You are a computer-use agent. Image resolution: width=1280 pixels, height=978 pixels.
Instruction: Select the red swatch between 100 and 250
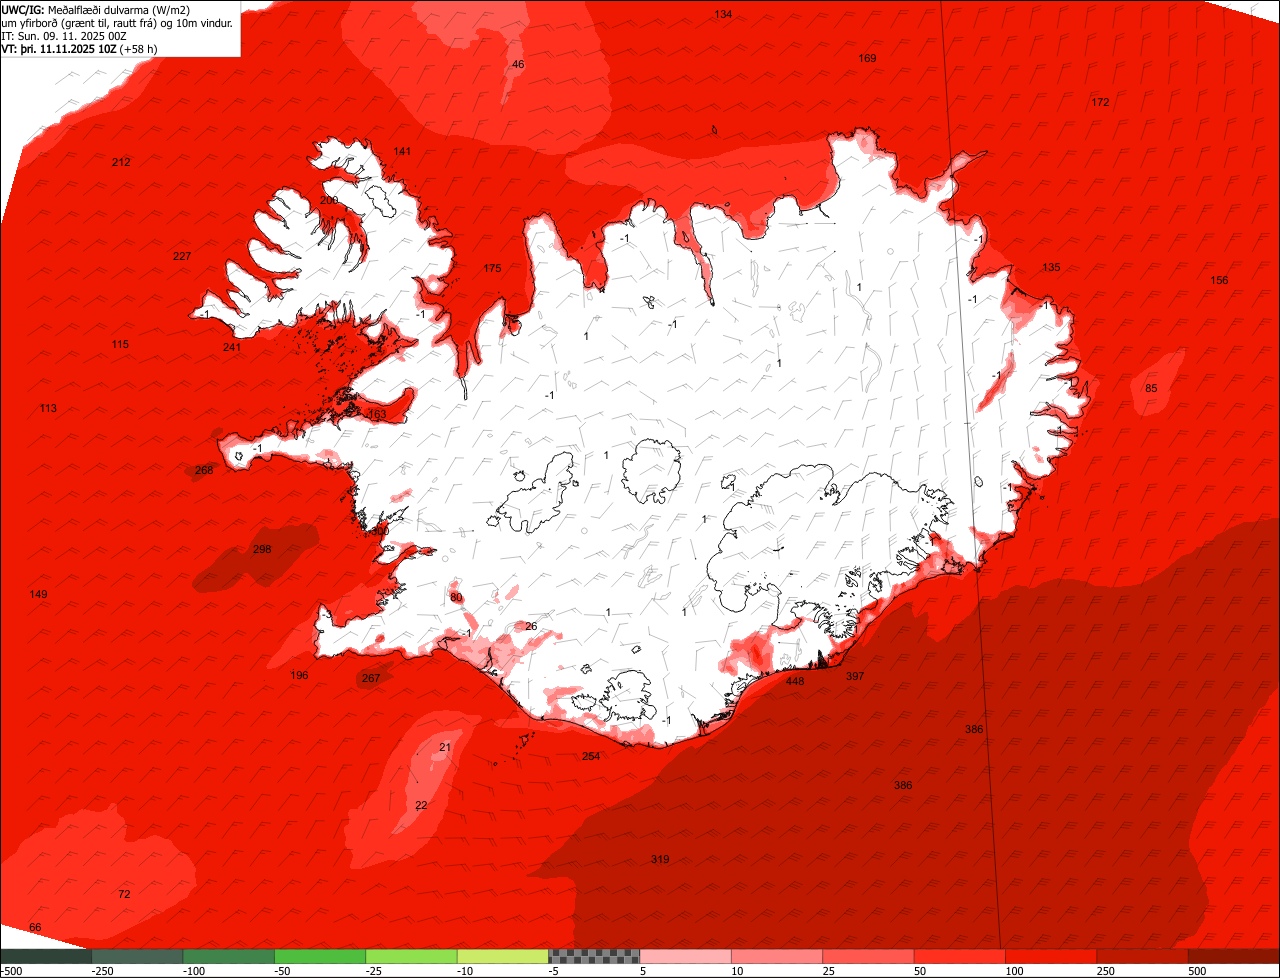coord(1051,956)
